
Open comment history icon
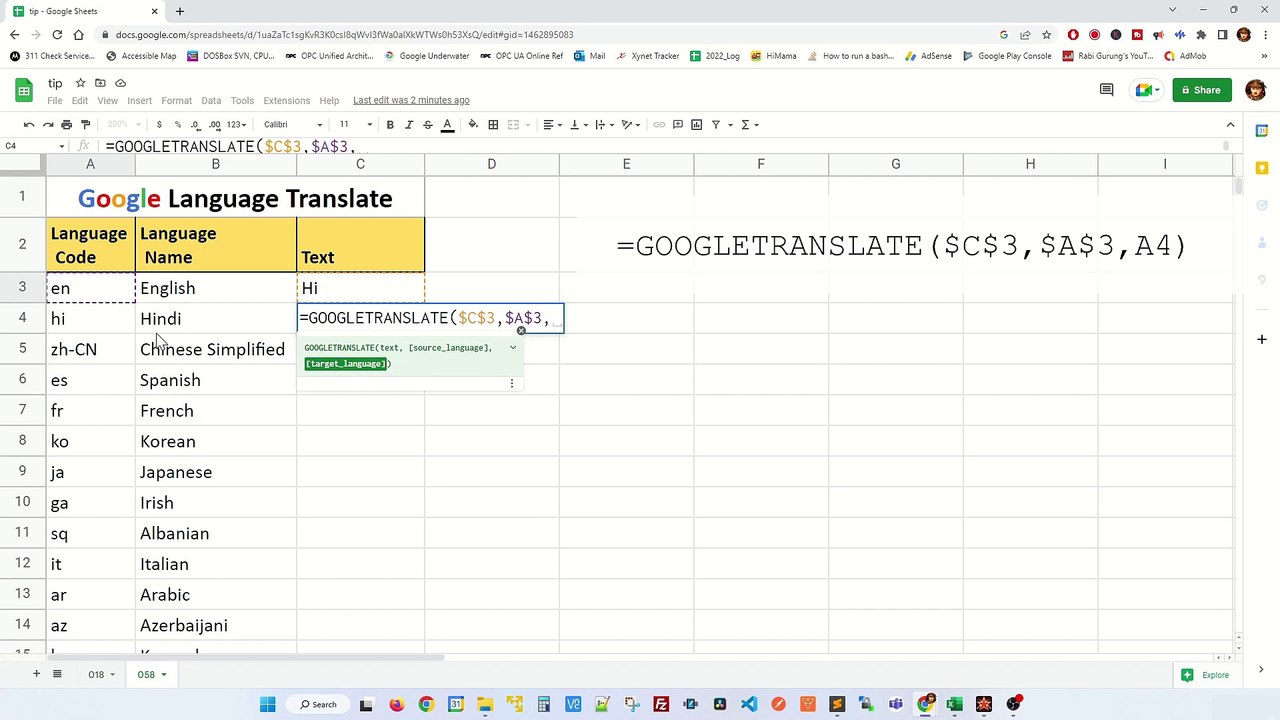[1106, 90]
